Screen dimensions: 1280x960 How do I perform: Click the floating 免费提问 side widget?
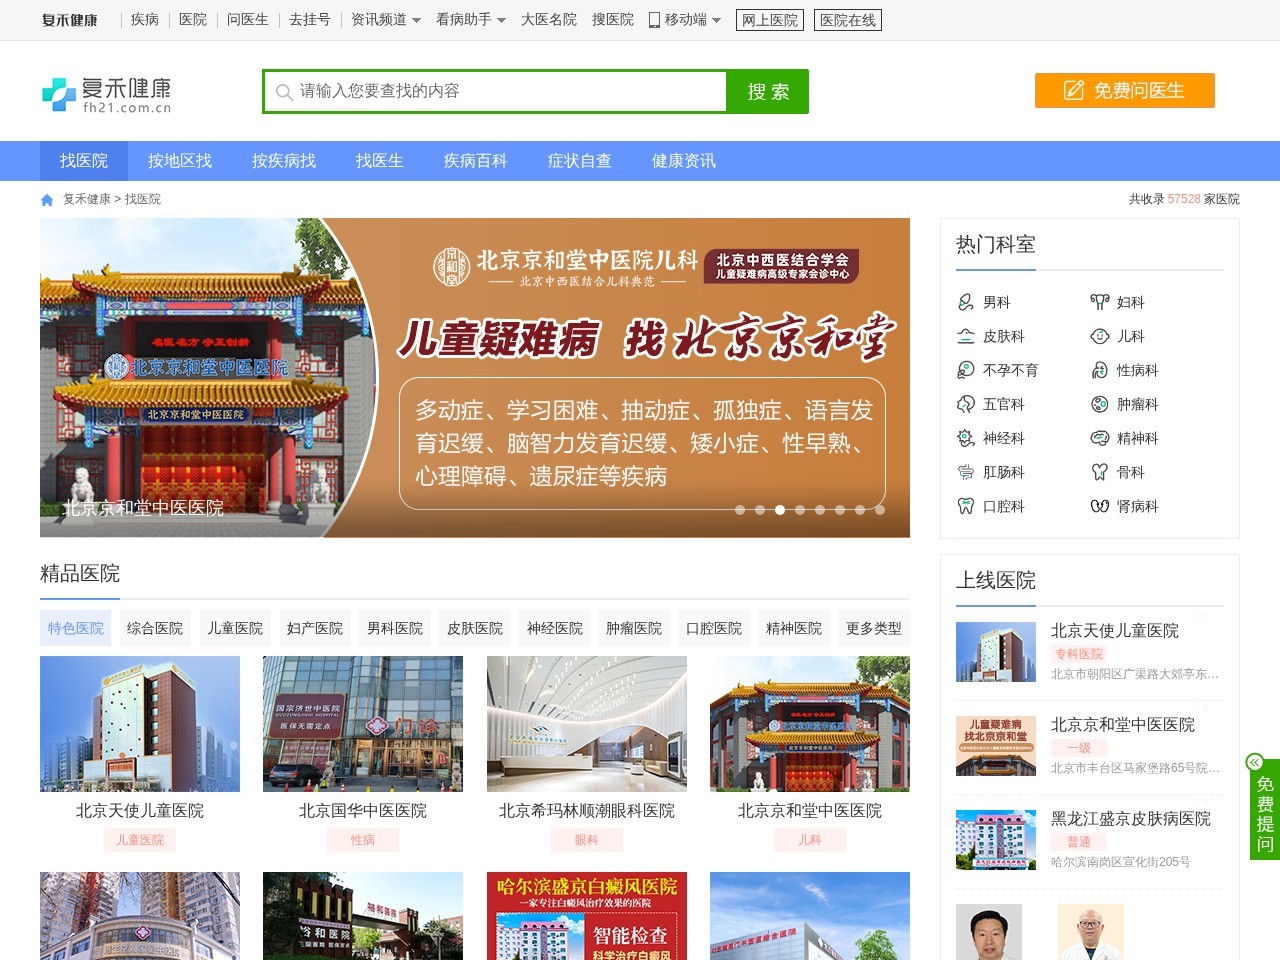(1264, 810)
